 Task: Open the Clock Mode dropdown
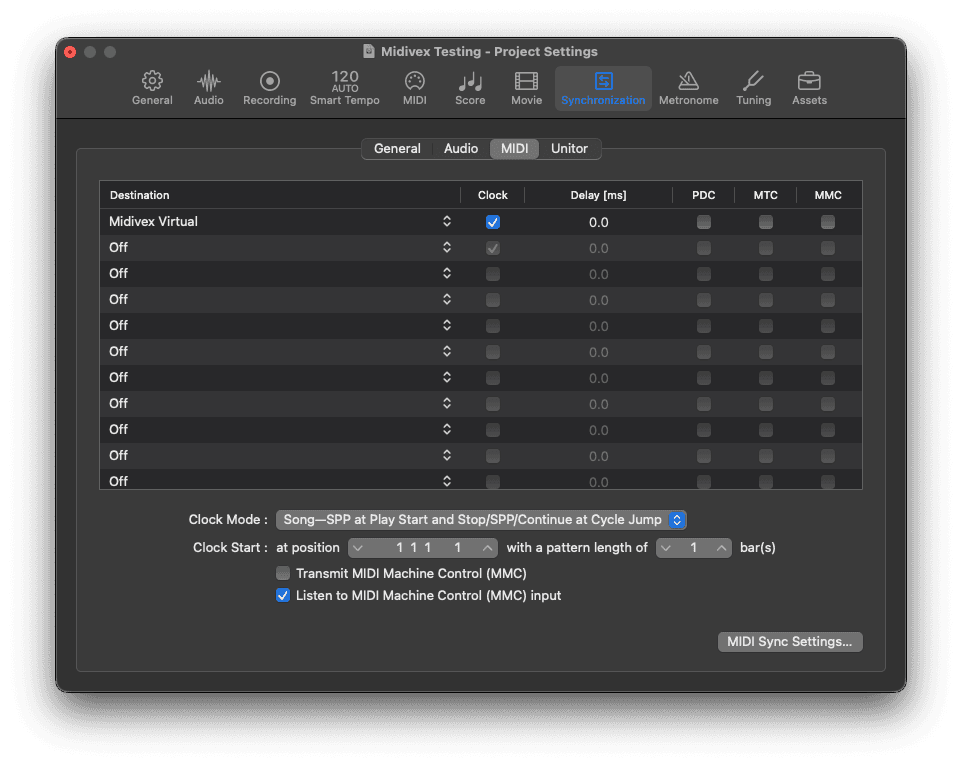tap(481, 519)
